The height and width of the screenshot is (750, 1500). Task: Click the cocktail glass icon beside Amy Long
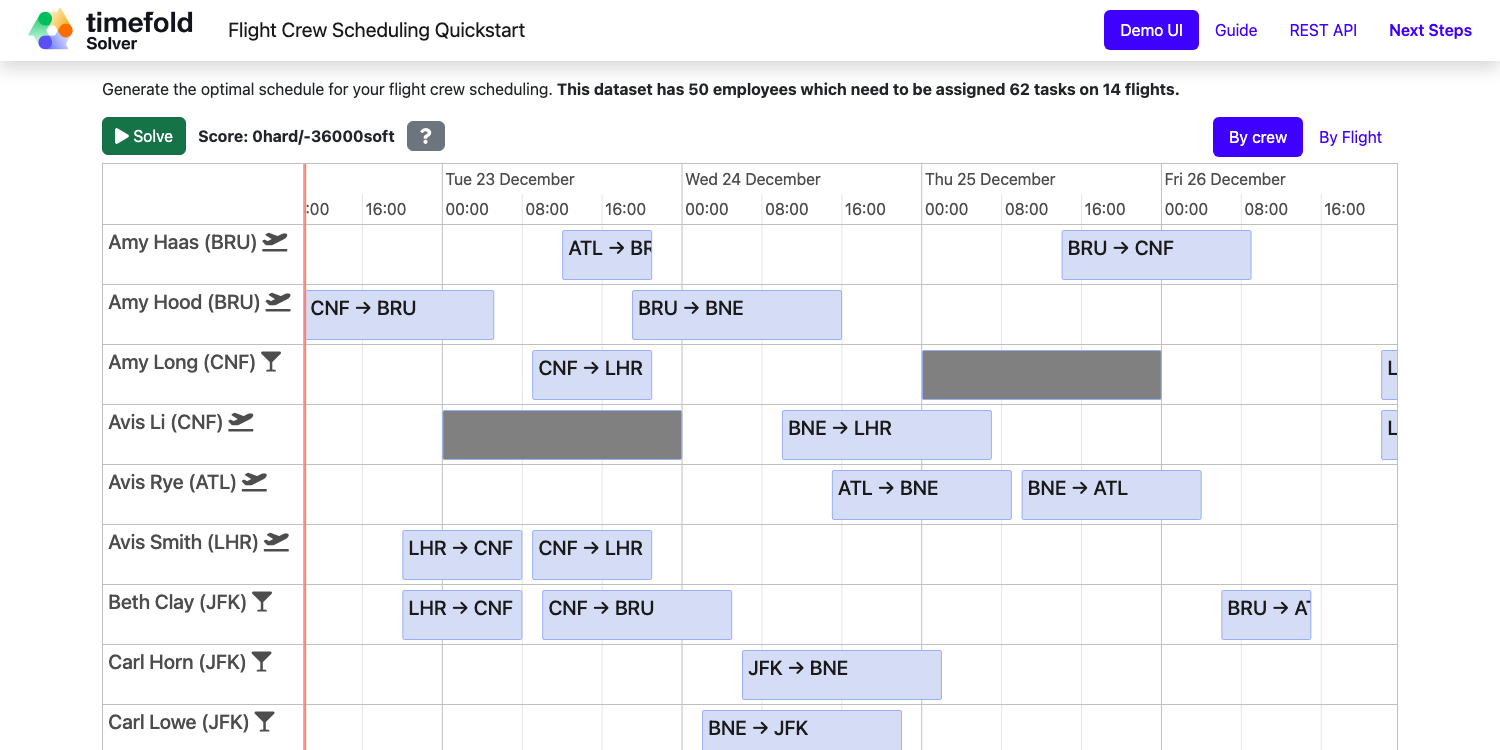click(x=271, y=362)
